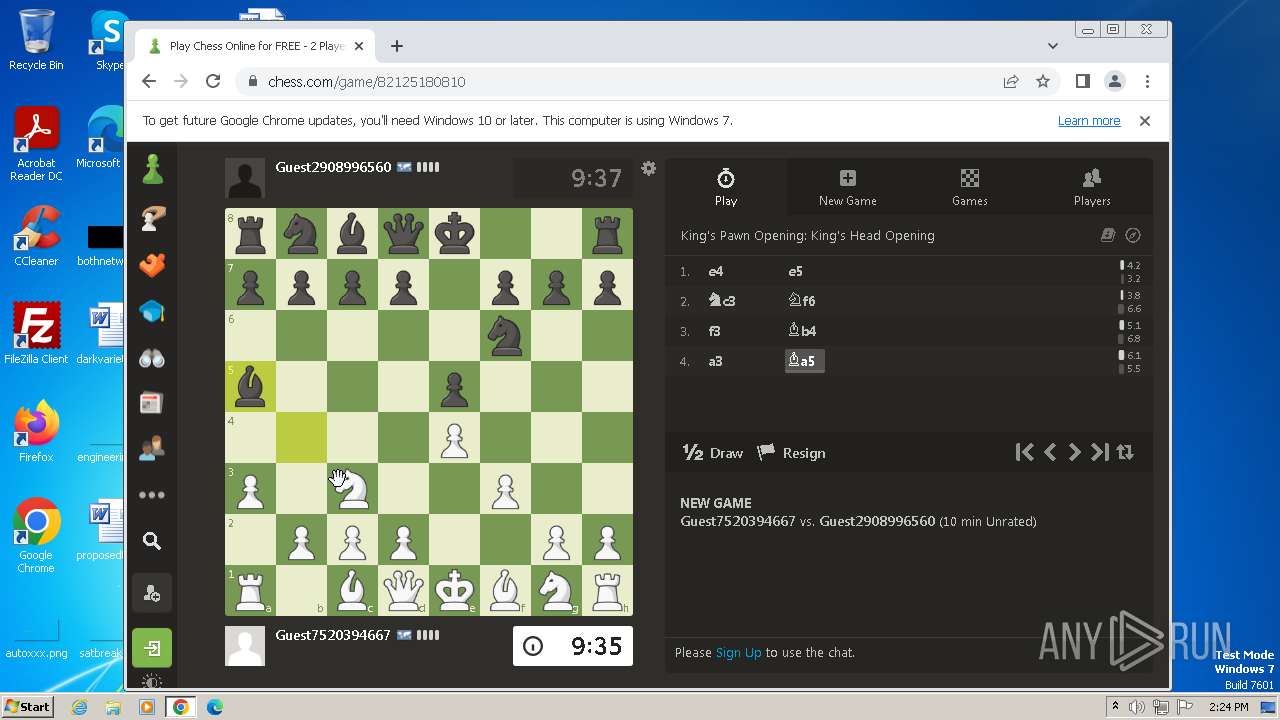Open Chrome side panel icon

(1082, 82)
